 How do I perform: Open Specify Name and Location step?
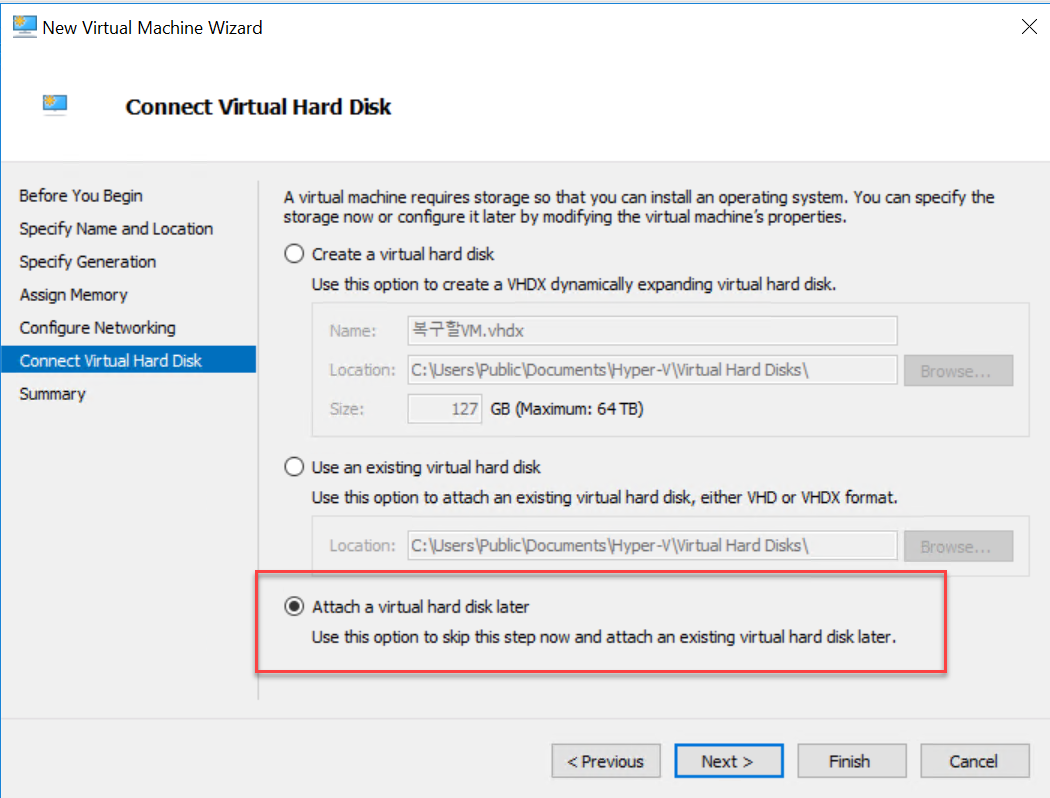pos(116,229)
